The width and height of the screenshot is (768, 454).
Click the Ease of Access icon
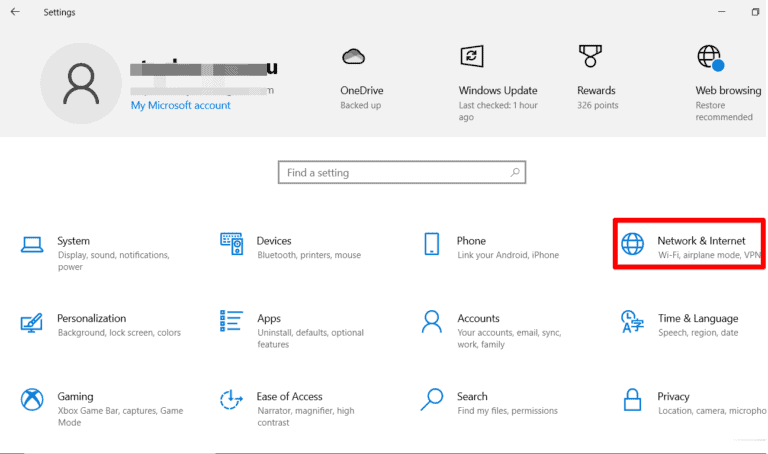231,400
